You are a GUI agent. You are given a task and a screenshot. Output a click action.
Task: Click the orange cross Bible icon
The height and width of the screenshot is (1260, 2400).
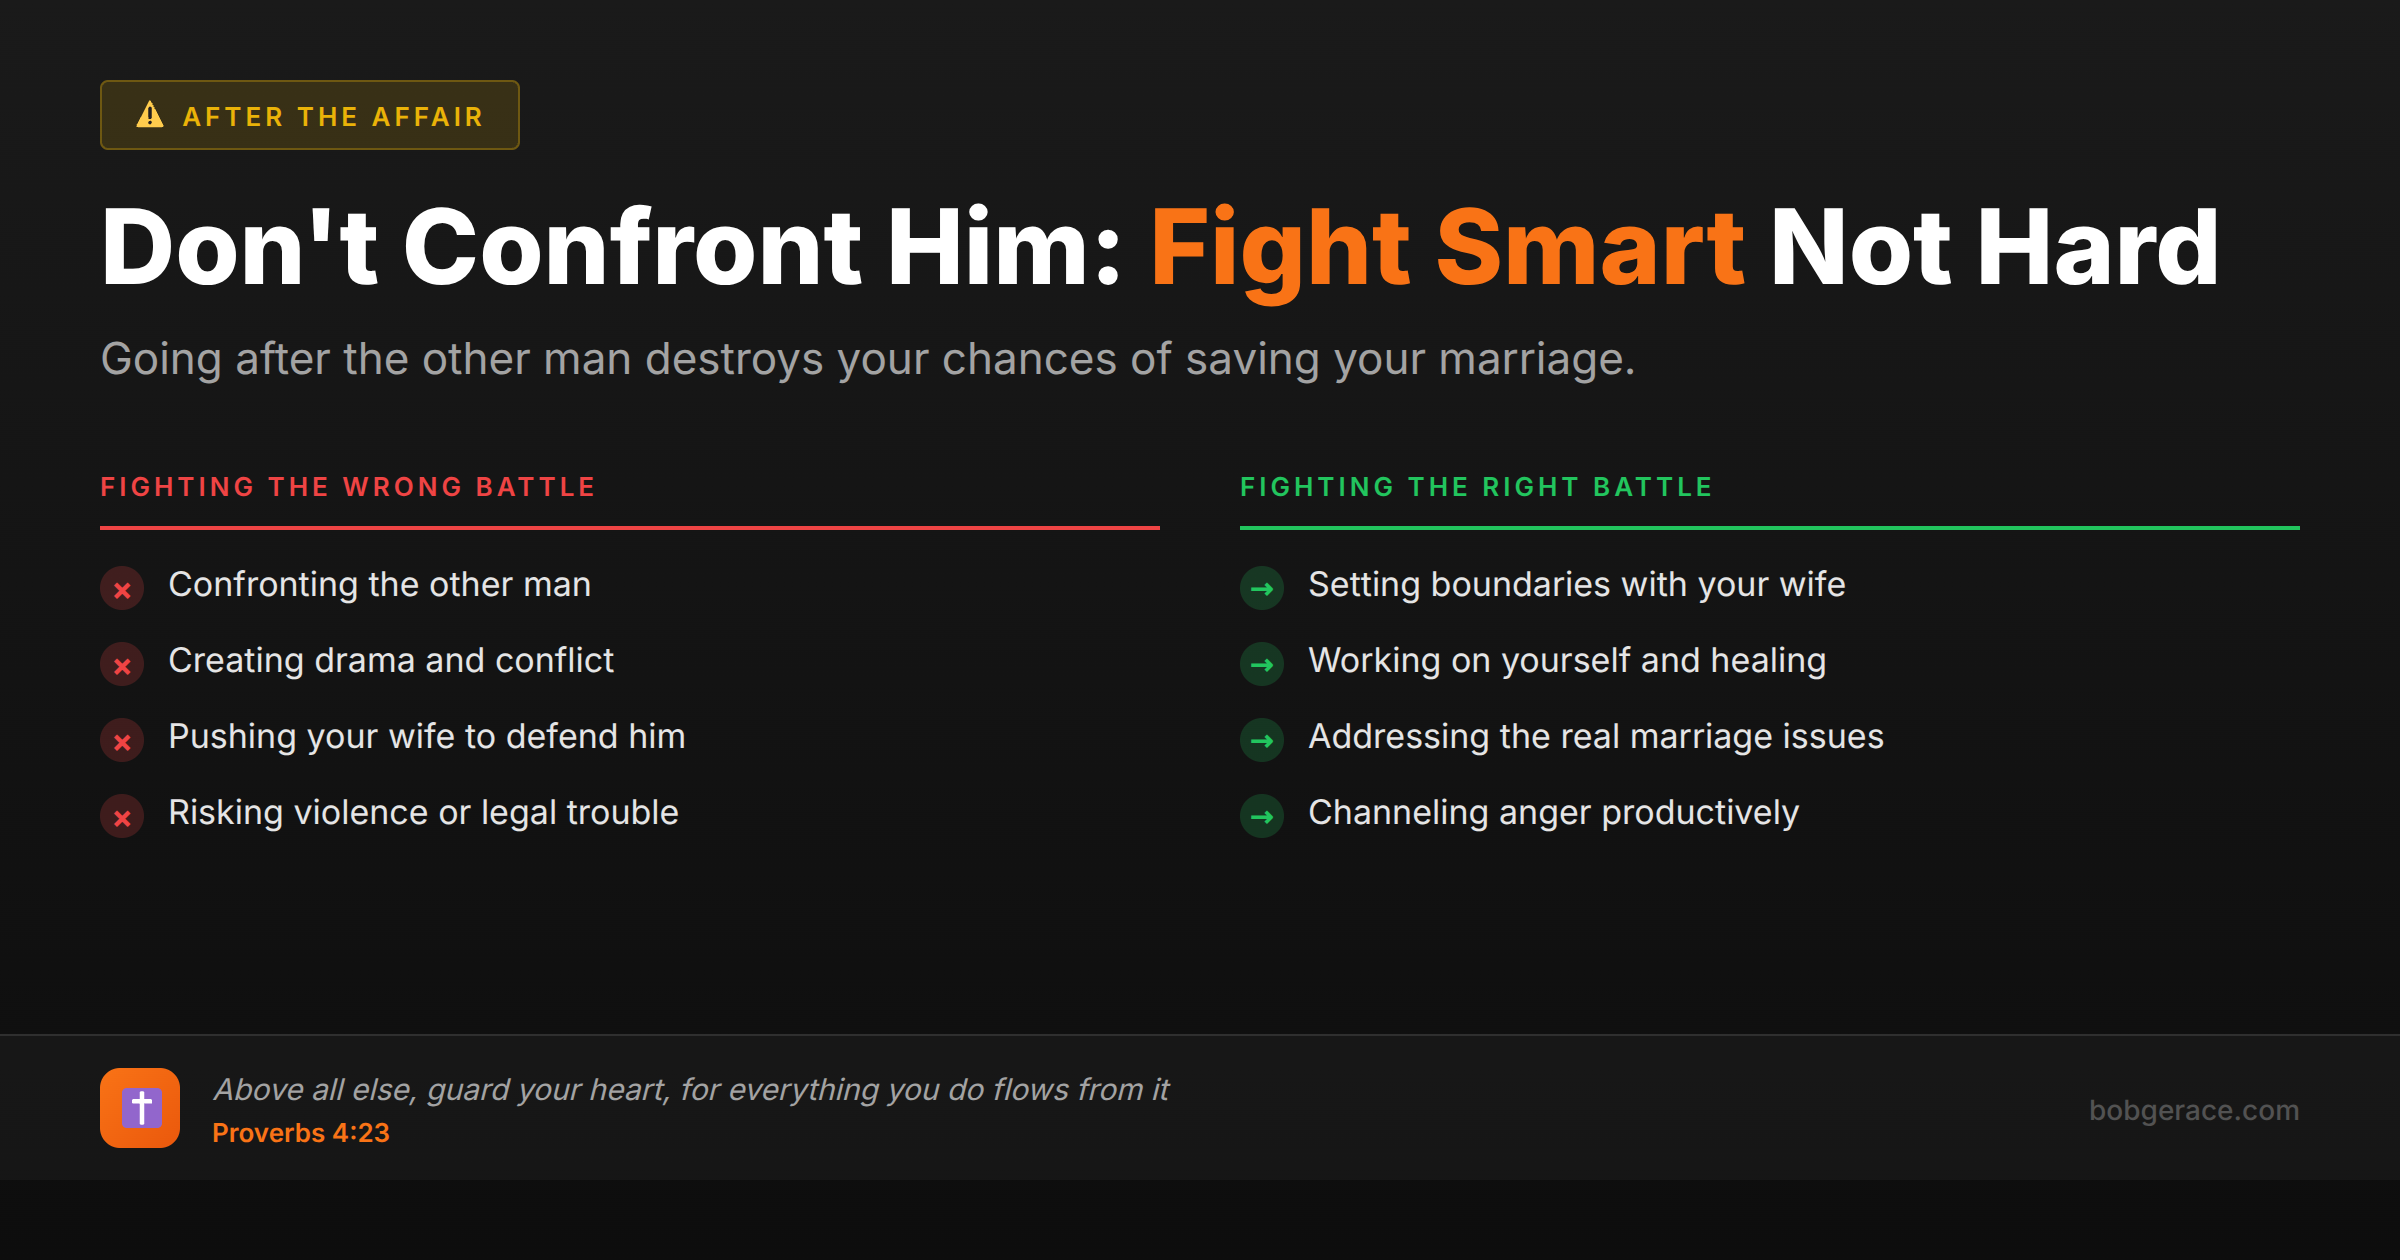tap(140, 1108)
